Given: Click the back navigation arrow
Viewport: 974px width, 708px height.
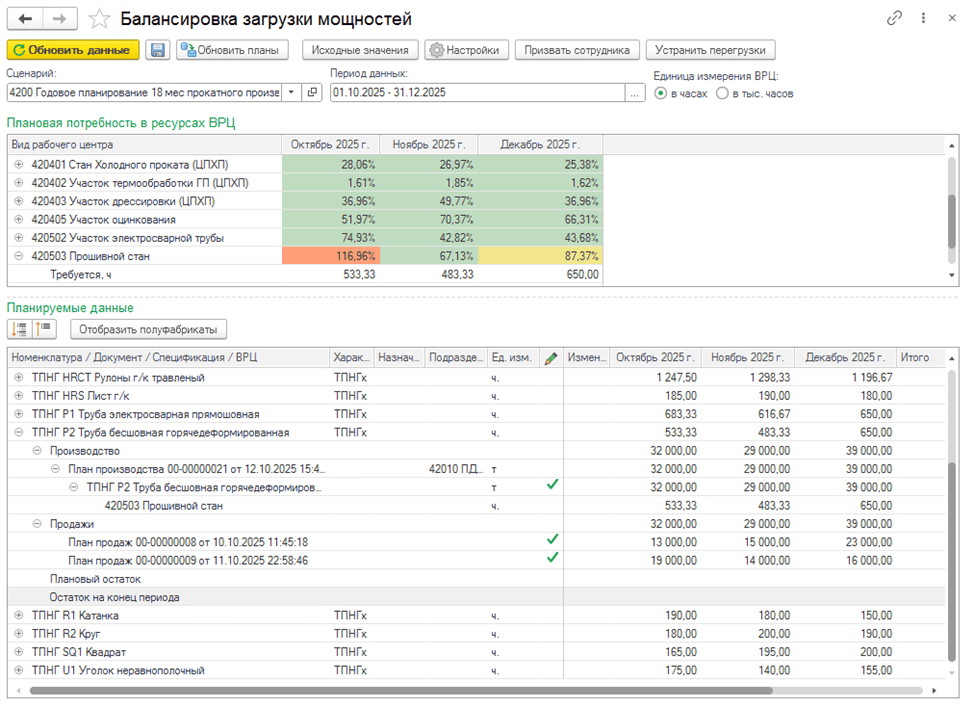Looking at the screenshot, I should click(26, 19).
